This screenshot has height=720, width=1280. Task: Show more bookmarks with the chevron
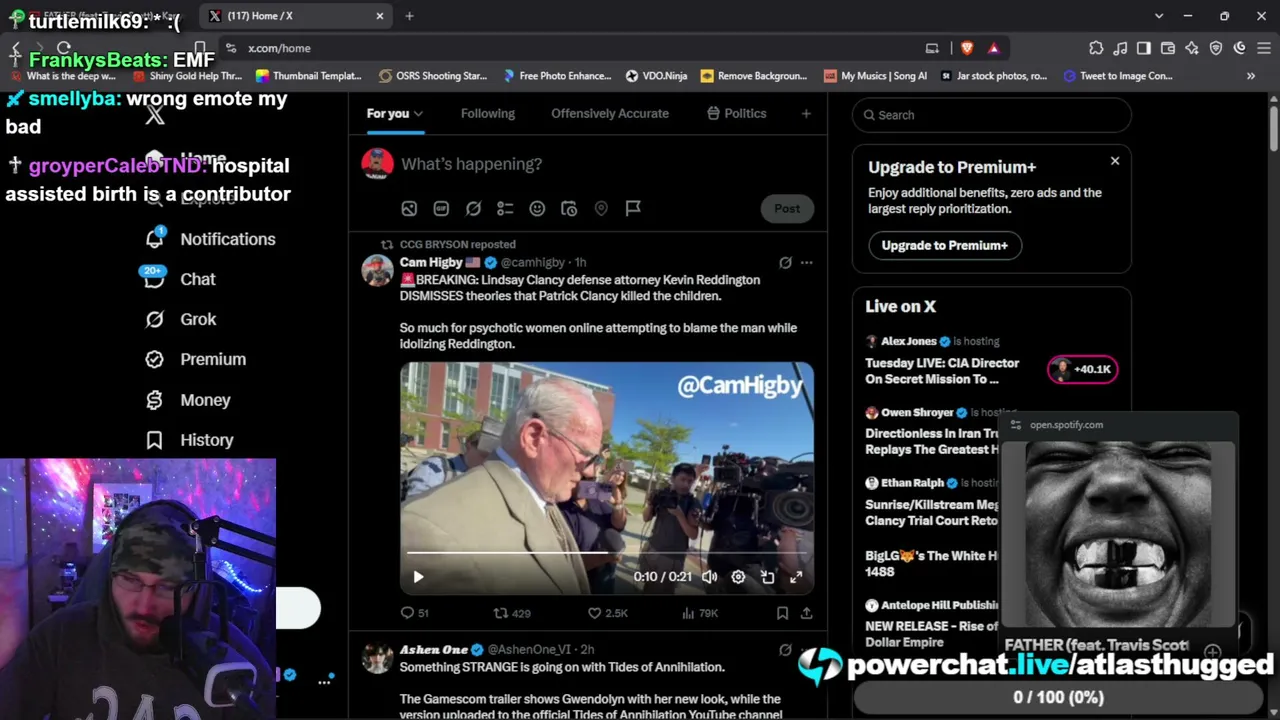pos(1251,76)
